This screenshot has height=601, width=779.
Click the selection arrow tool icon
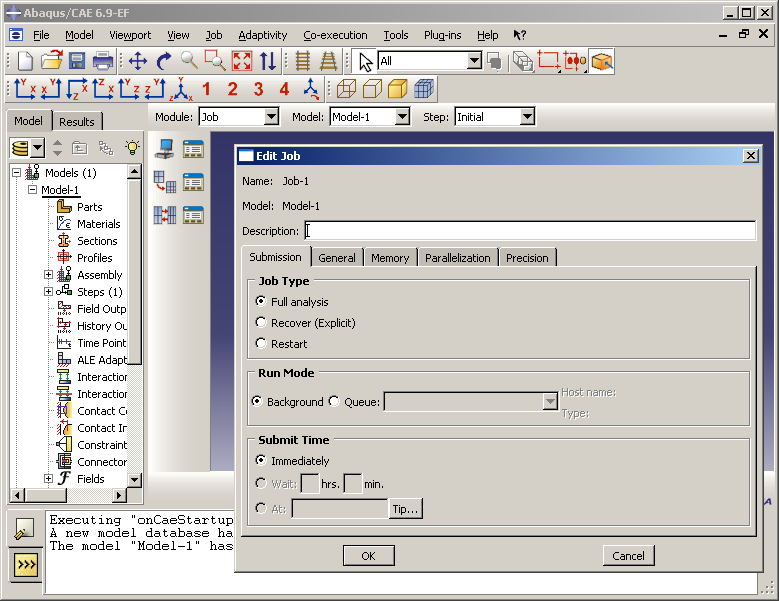pyautogui.click(x=366, y=62)
